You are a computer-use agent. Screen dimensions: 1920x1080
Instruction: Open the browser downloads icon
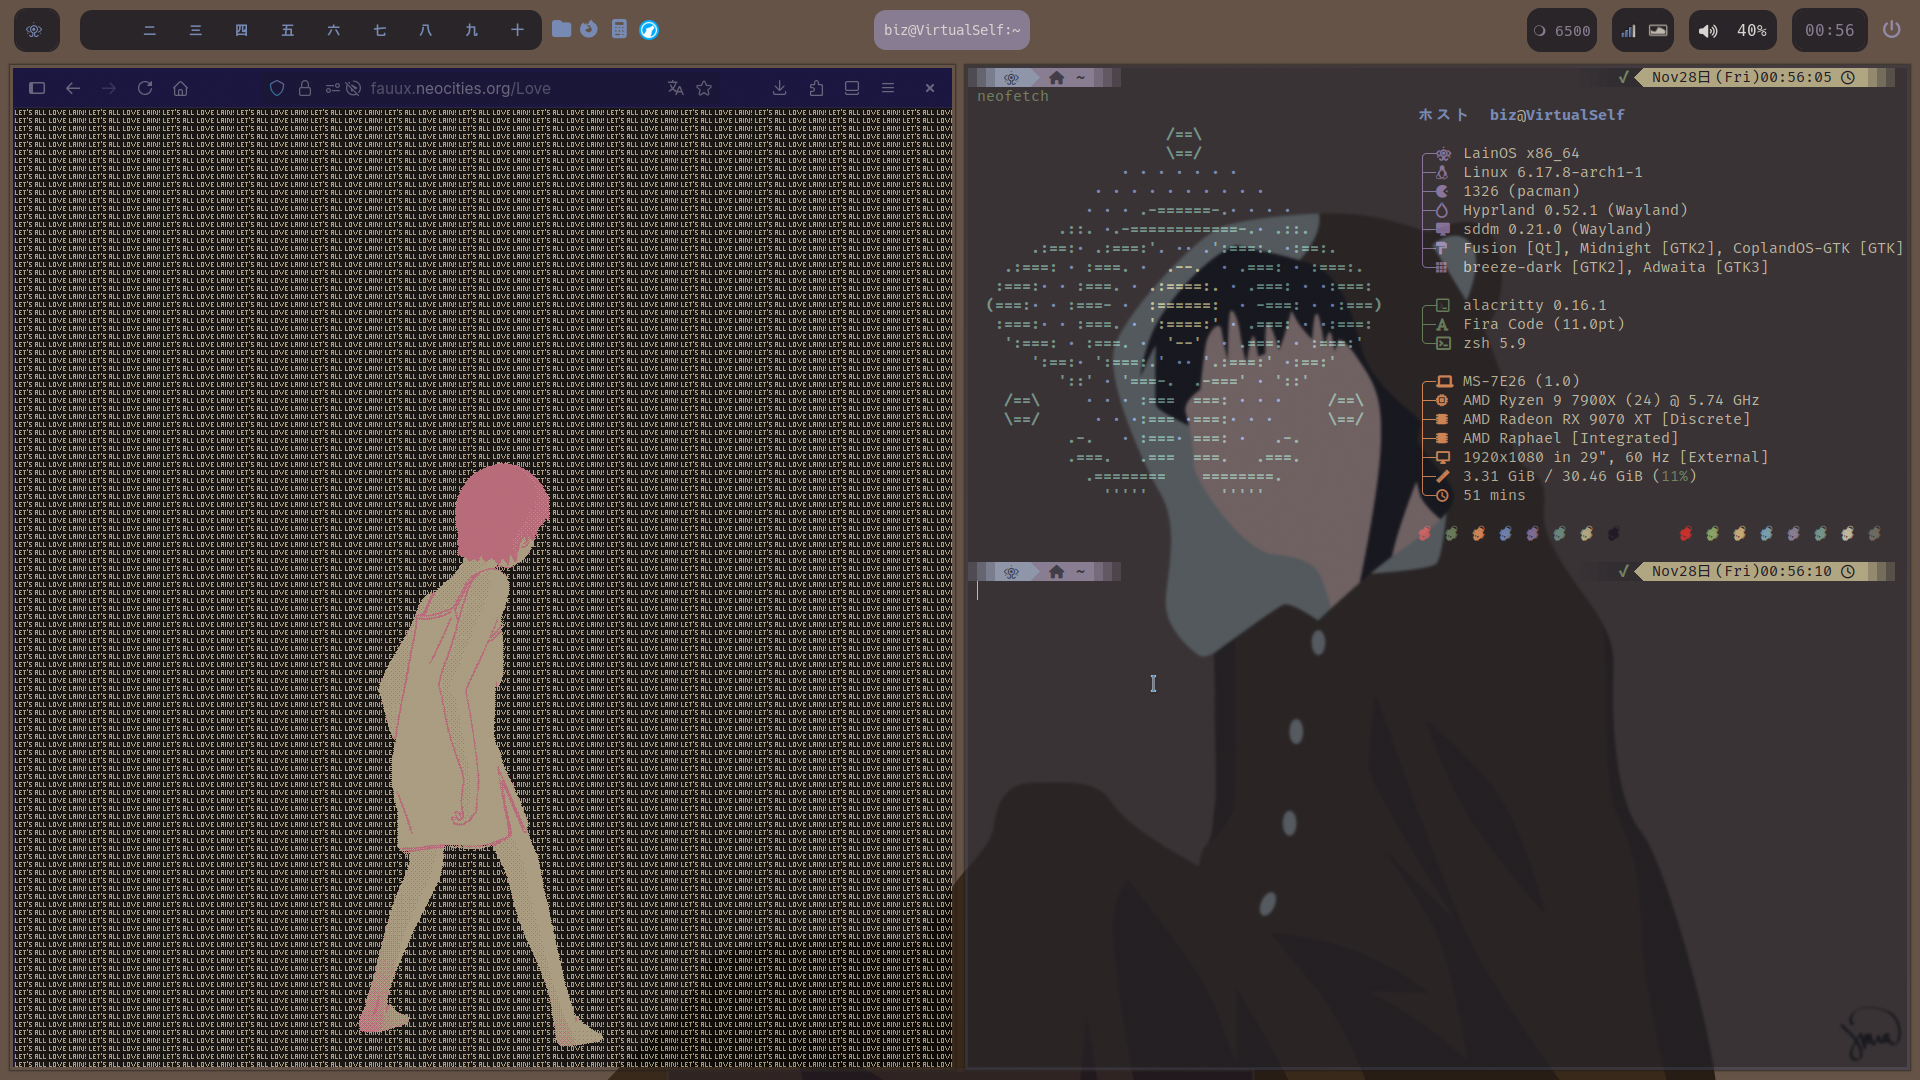pos(780,88)
